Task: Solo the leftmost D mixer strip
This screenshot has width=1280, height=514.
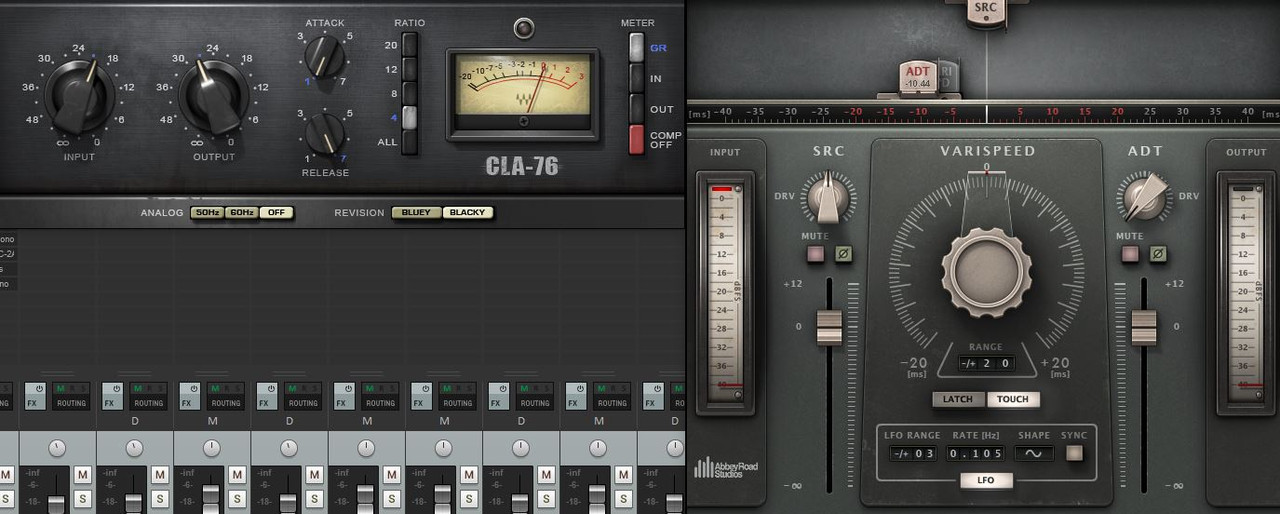Action: click(159, 498)
